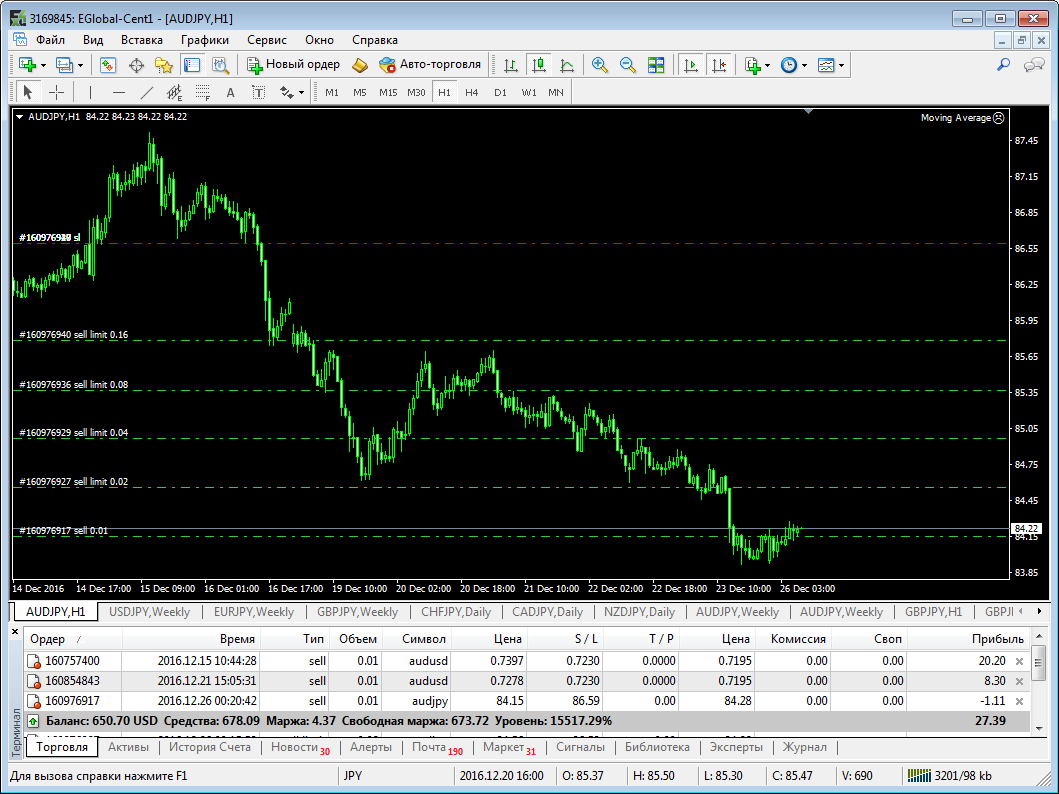Select the Crosshair cursor tool
This screenshot has width=1059, height=794.
click(57, 92)
